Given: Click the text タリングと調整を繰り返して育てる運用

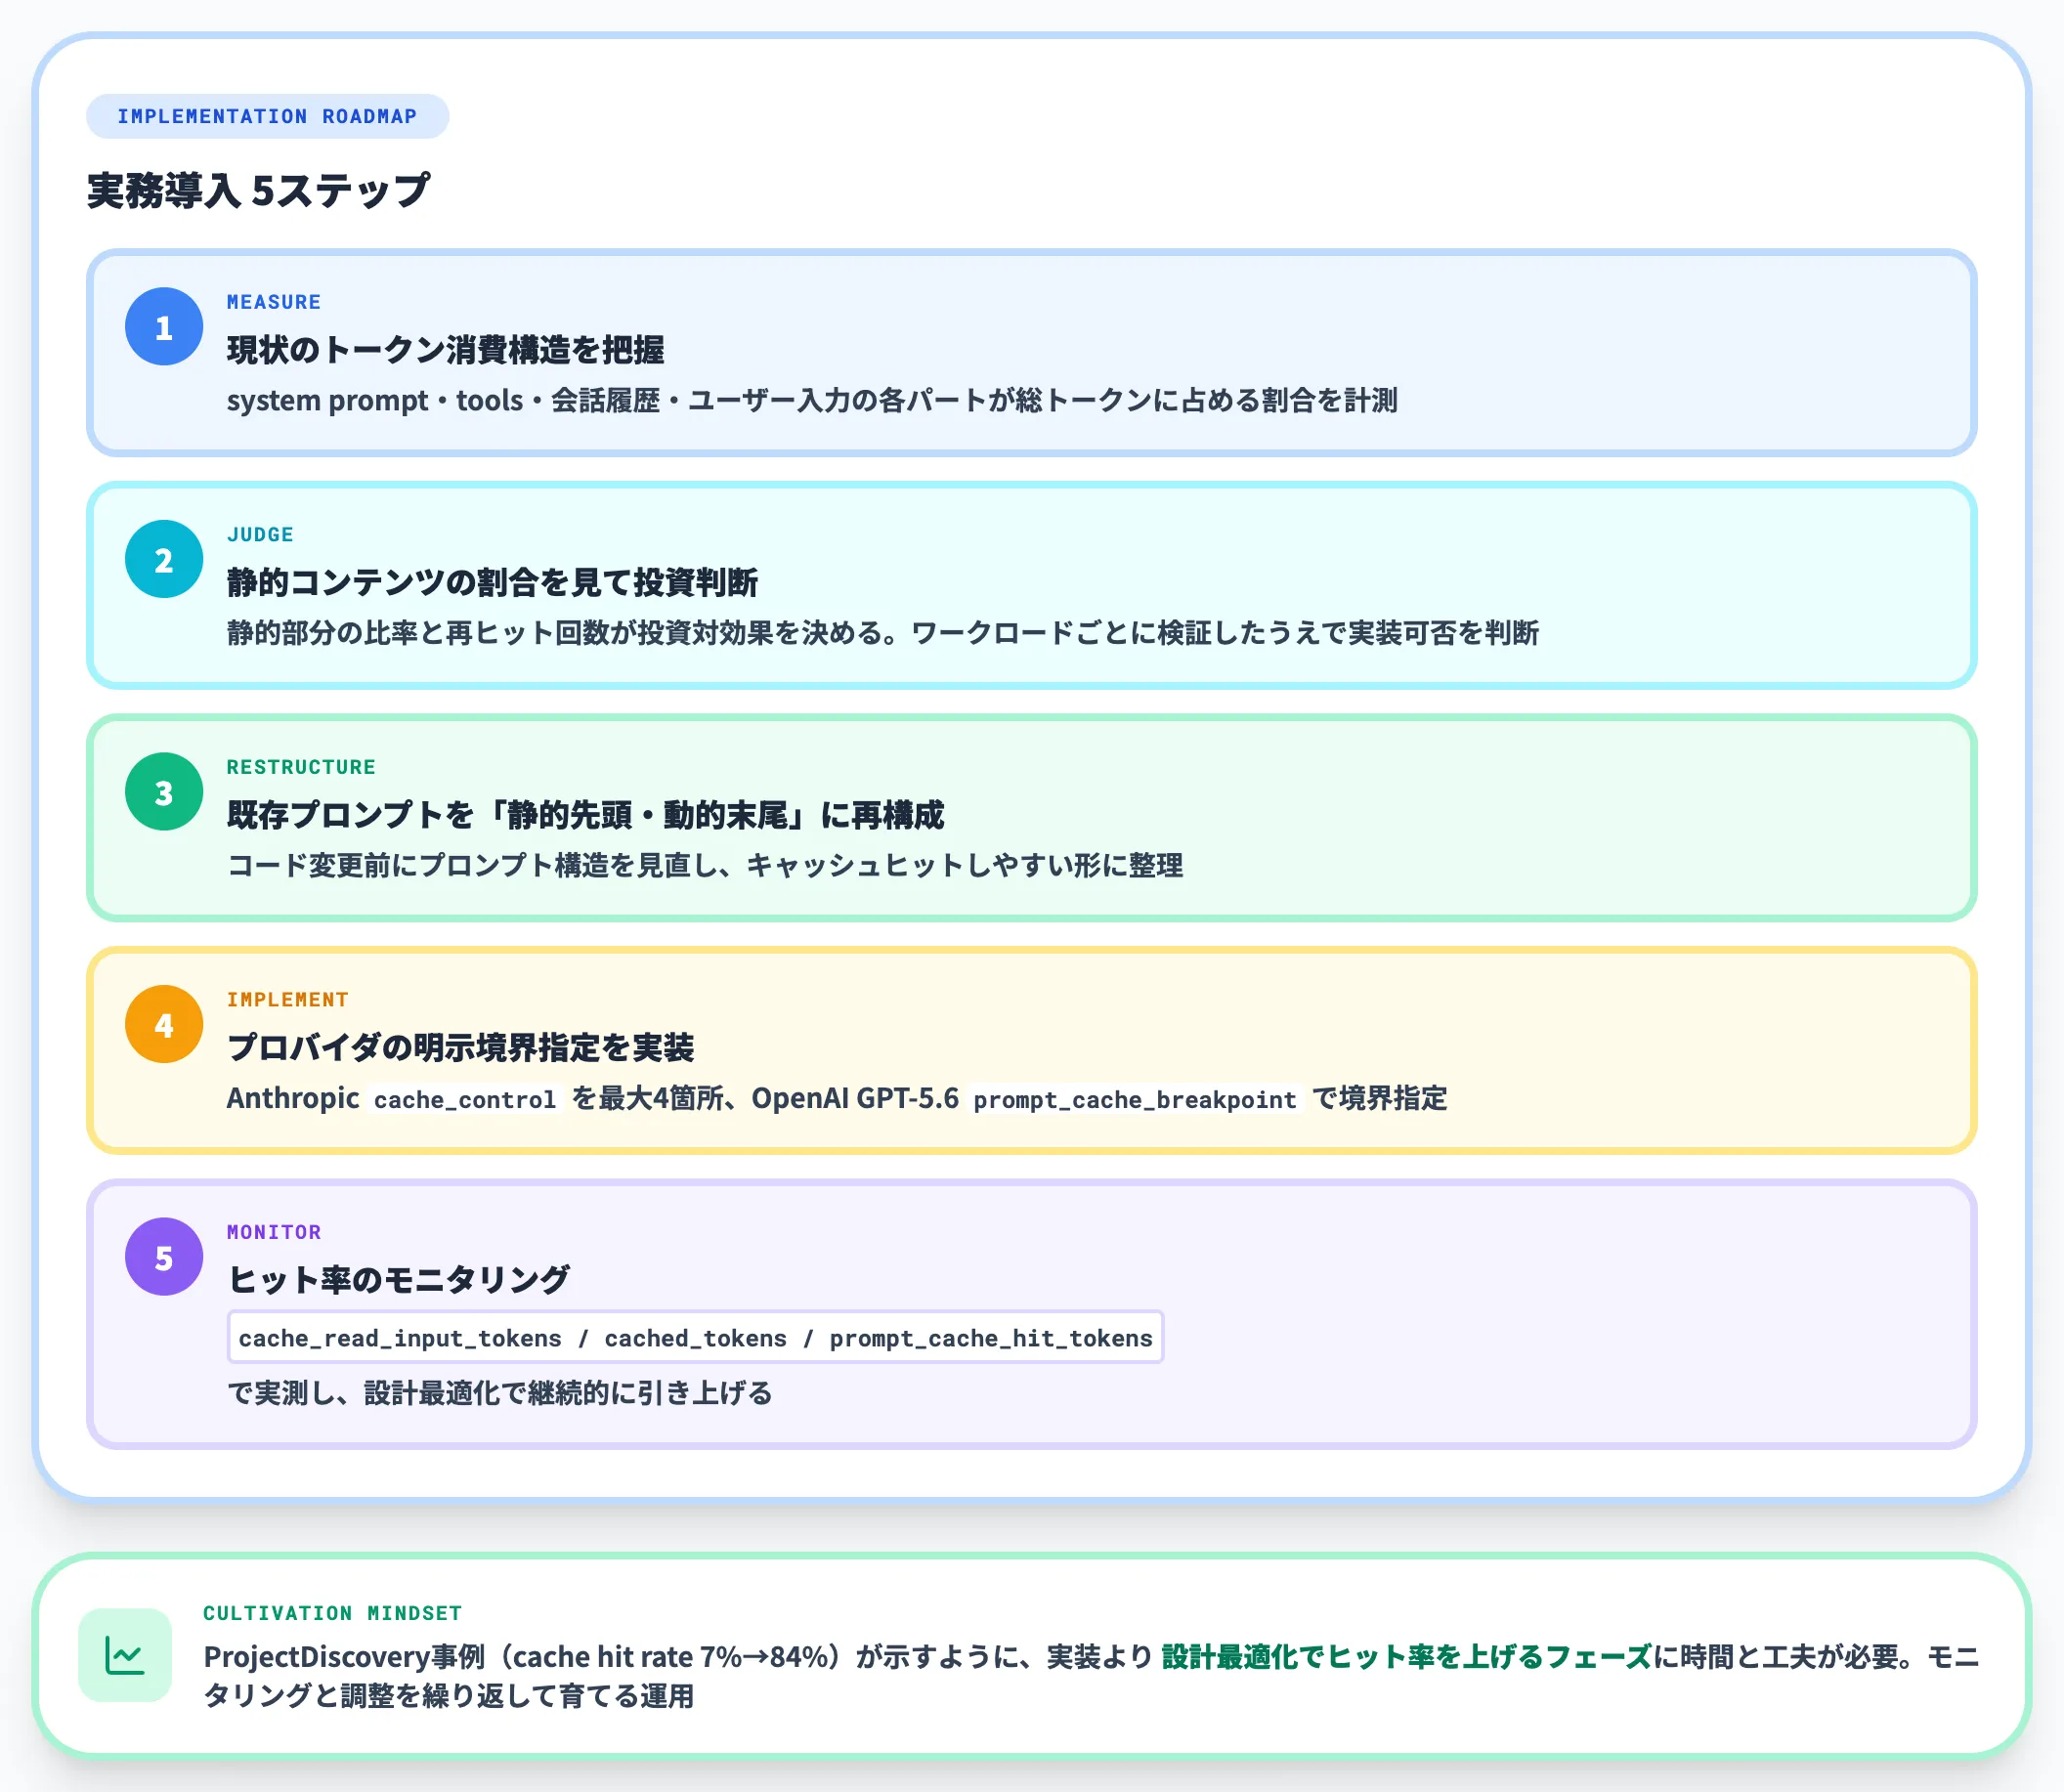Looking at the screenshot, I should [449, 1696].
